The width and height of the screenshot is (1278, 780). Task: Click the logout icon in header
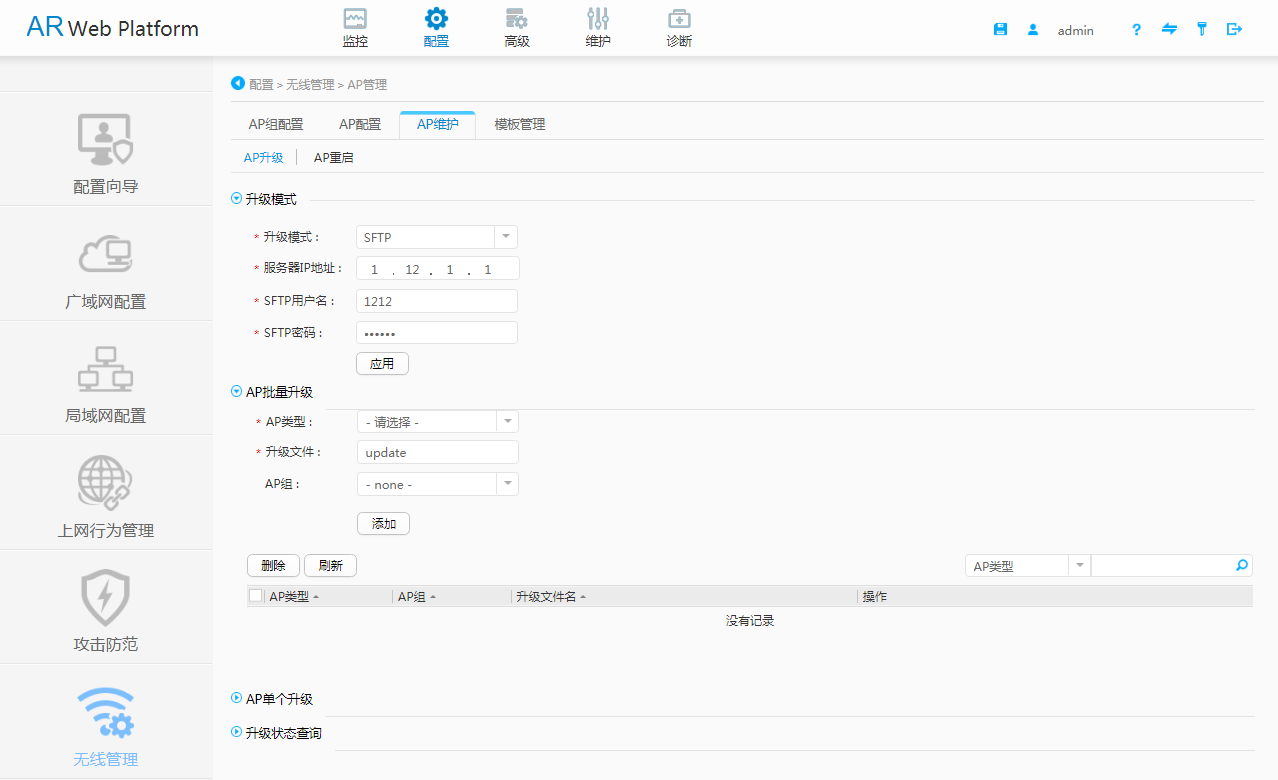click(x=1234, y=30)
